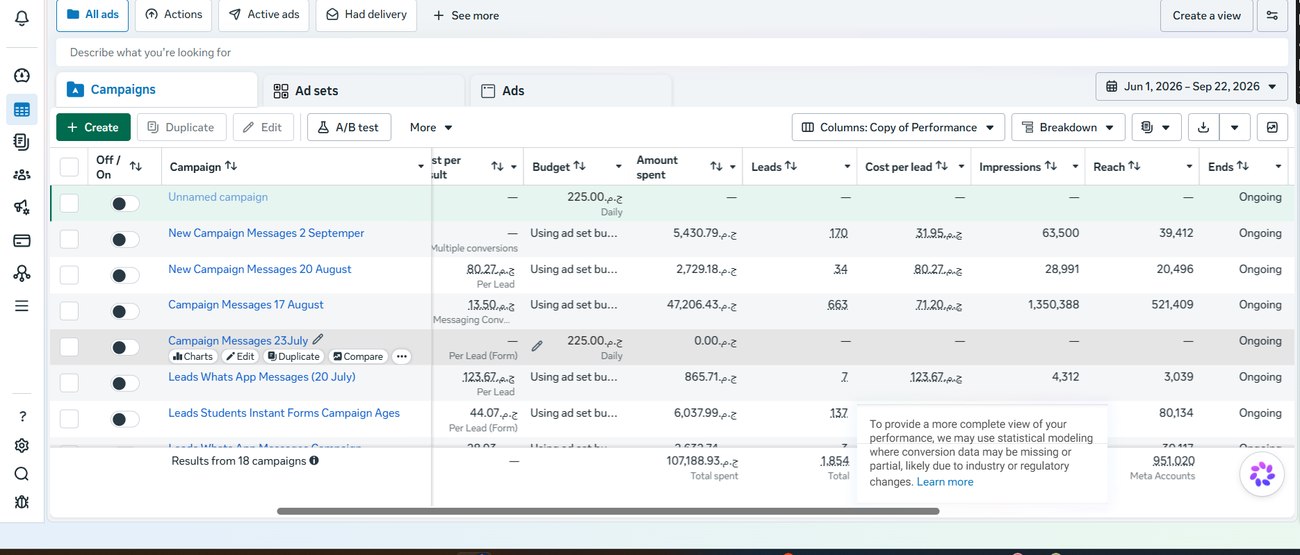Open Budget column header dropdown arrow
This screenshot has height=555, width=1300.
click(x=618, y=167)
